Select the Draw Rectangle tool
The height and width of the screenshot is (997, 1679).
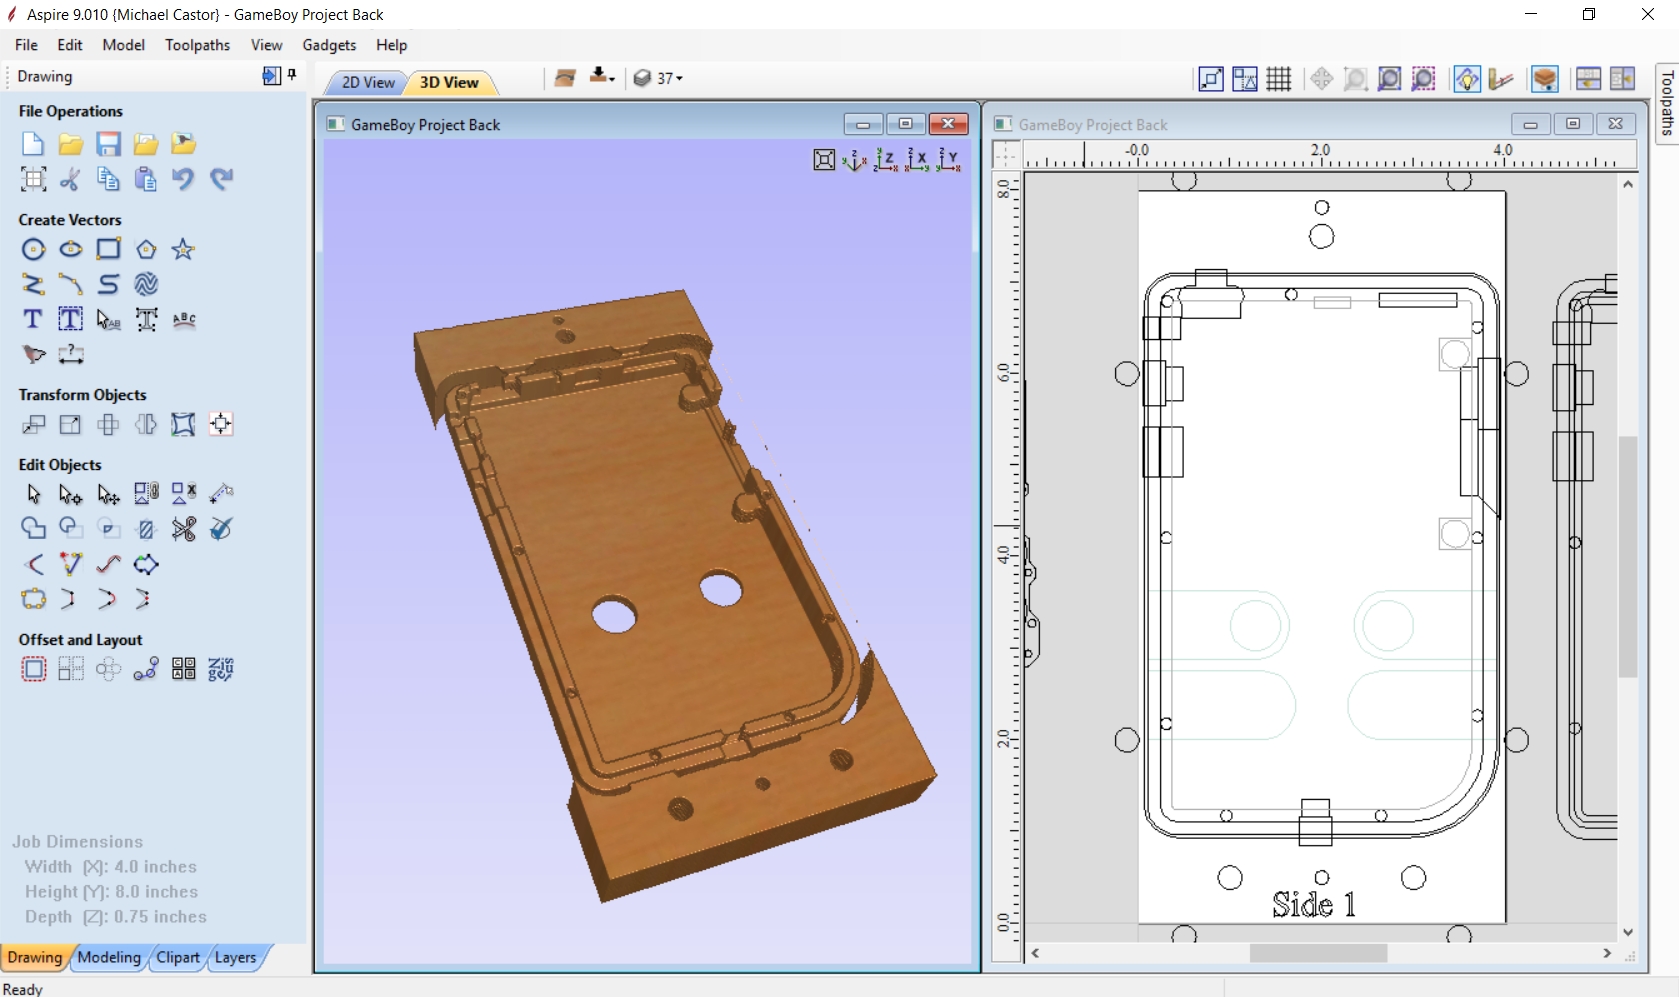click(x=108, y=249)
